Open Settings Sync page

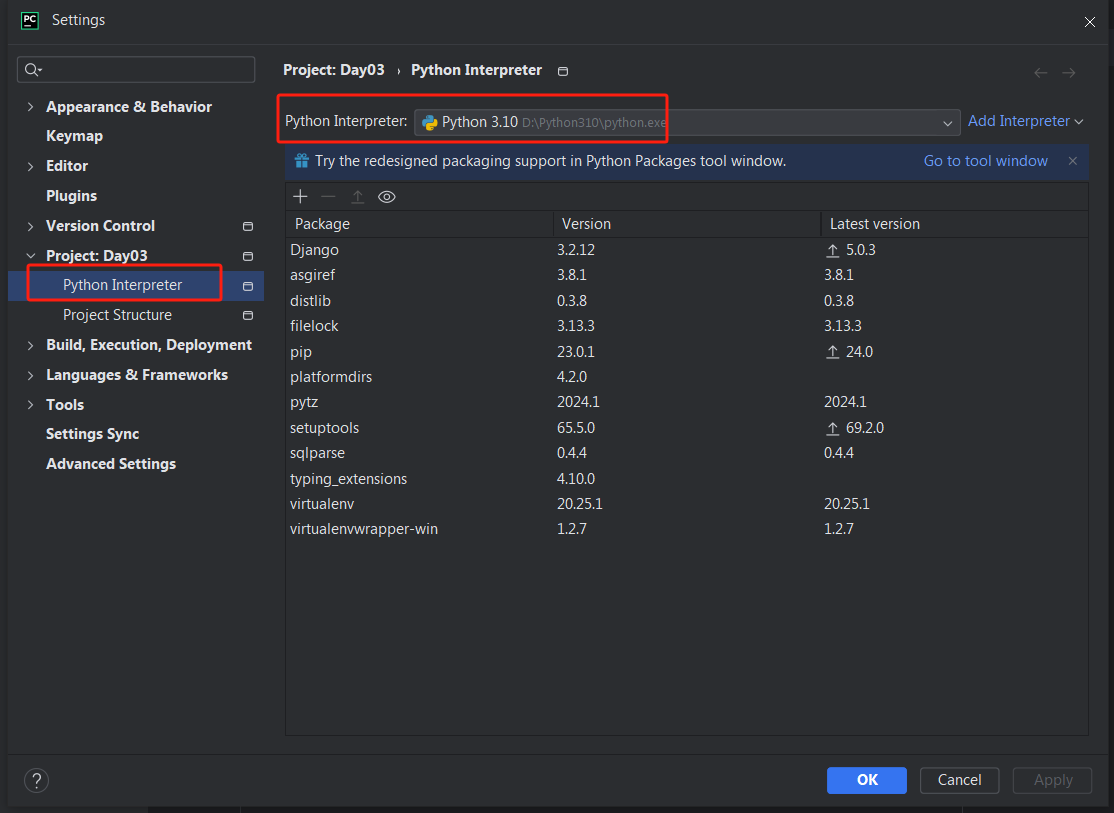(92, 434)
